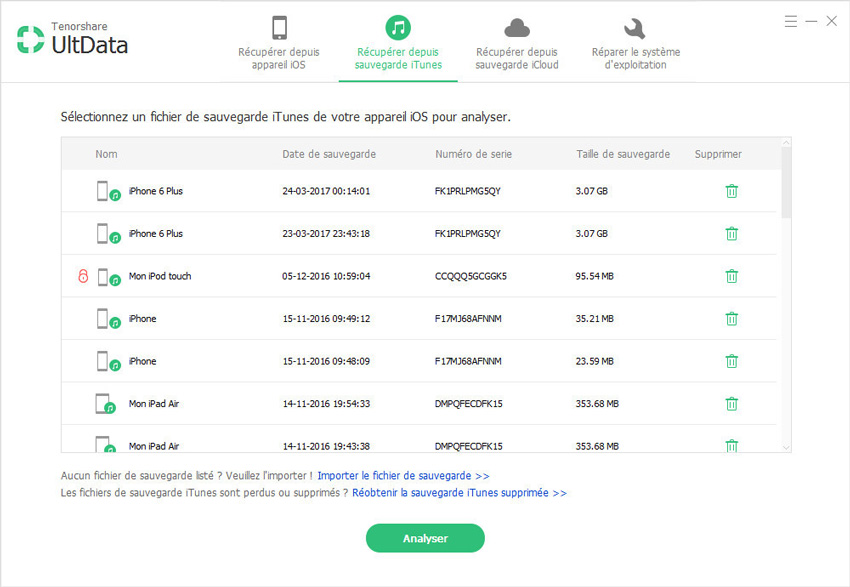The width and height of the screenshot is (850, 587).
Task: Open Récupérer depuis sauvegarde iCloud tab
Action: tap(517, 43)
